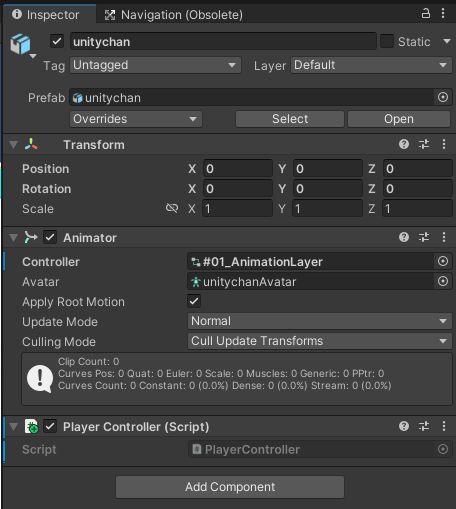Switch to the Navigation (Obsolete) tab
This screenshot has width=456, height=509.
point(174,15)
